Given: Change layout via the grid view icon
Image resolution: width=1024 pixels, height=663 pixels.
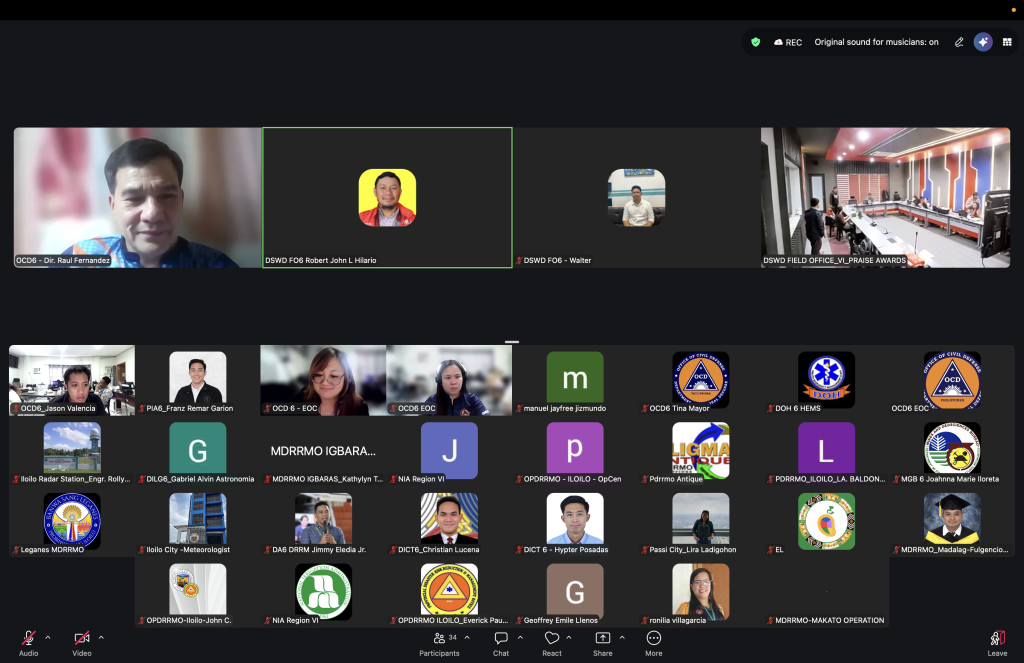Looking at the screenshot, I should point(1007,42).
